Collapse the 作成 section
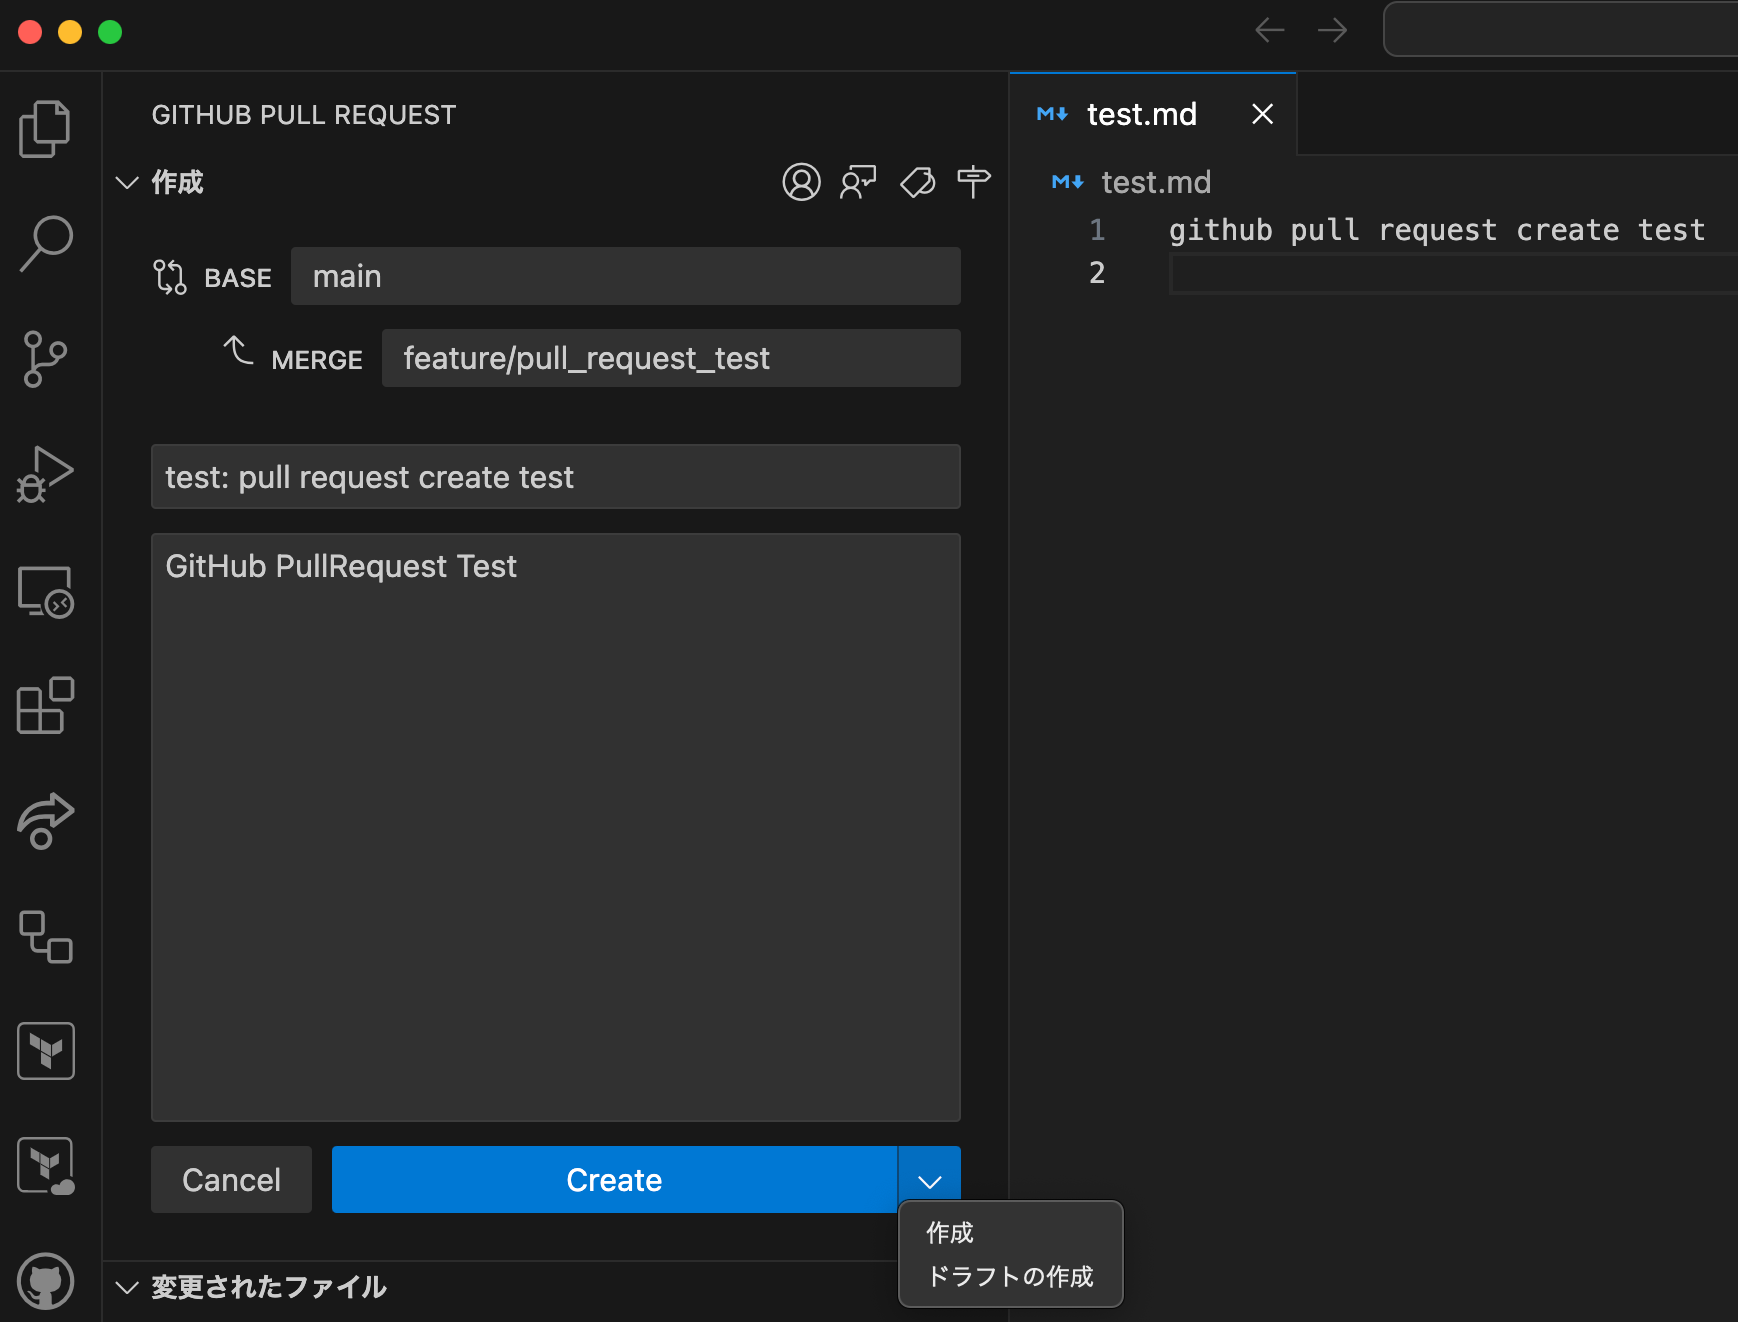This screenshot has width=1738, height=1322. [127, 182]
